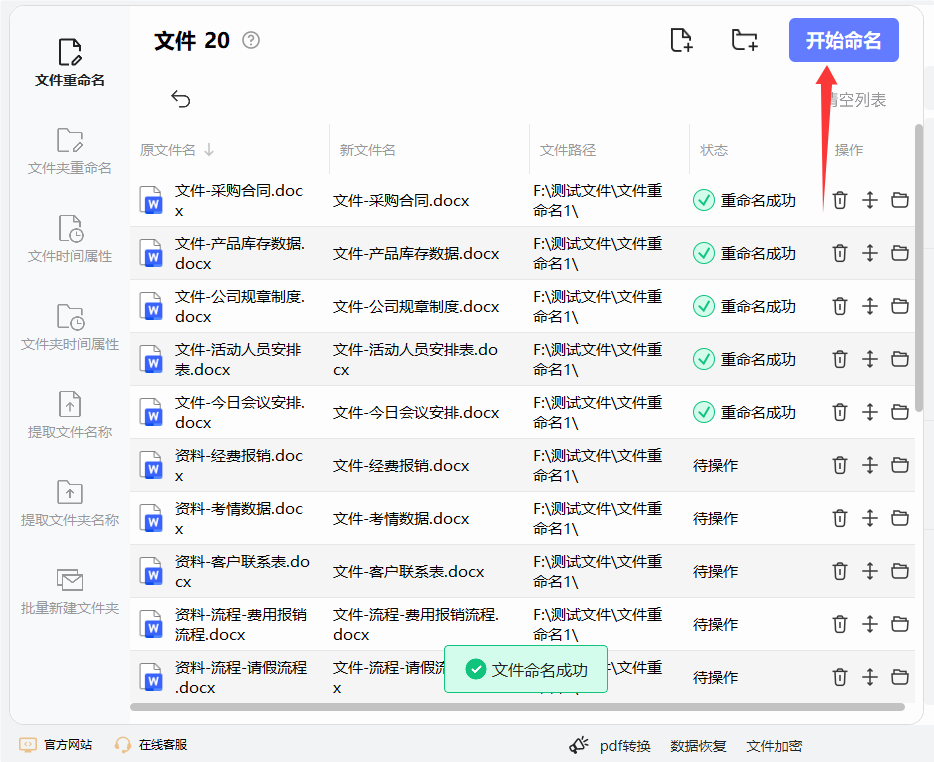Click move icon for 资料-经费报销.docx row

(x=870, y=465)
